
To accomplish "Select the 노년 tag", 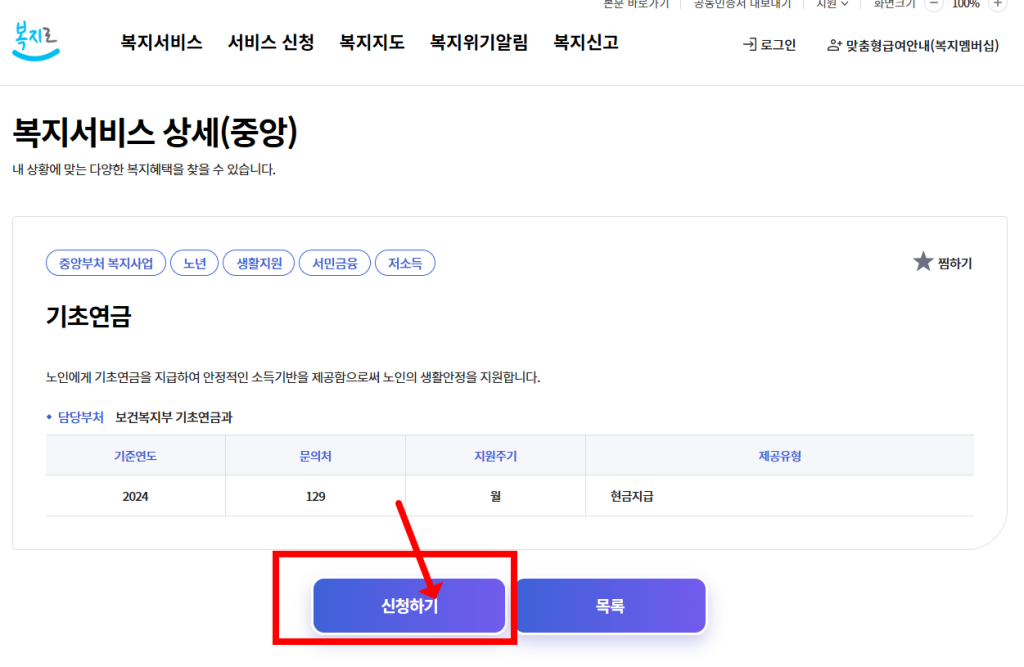I will 194,264.
